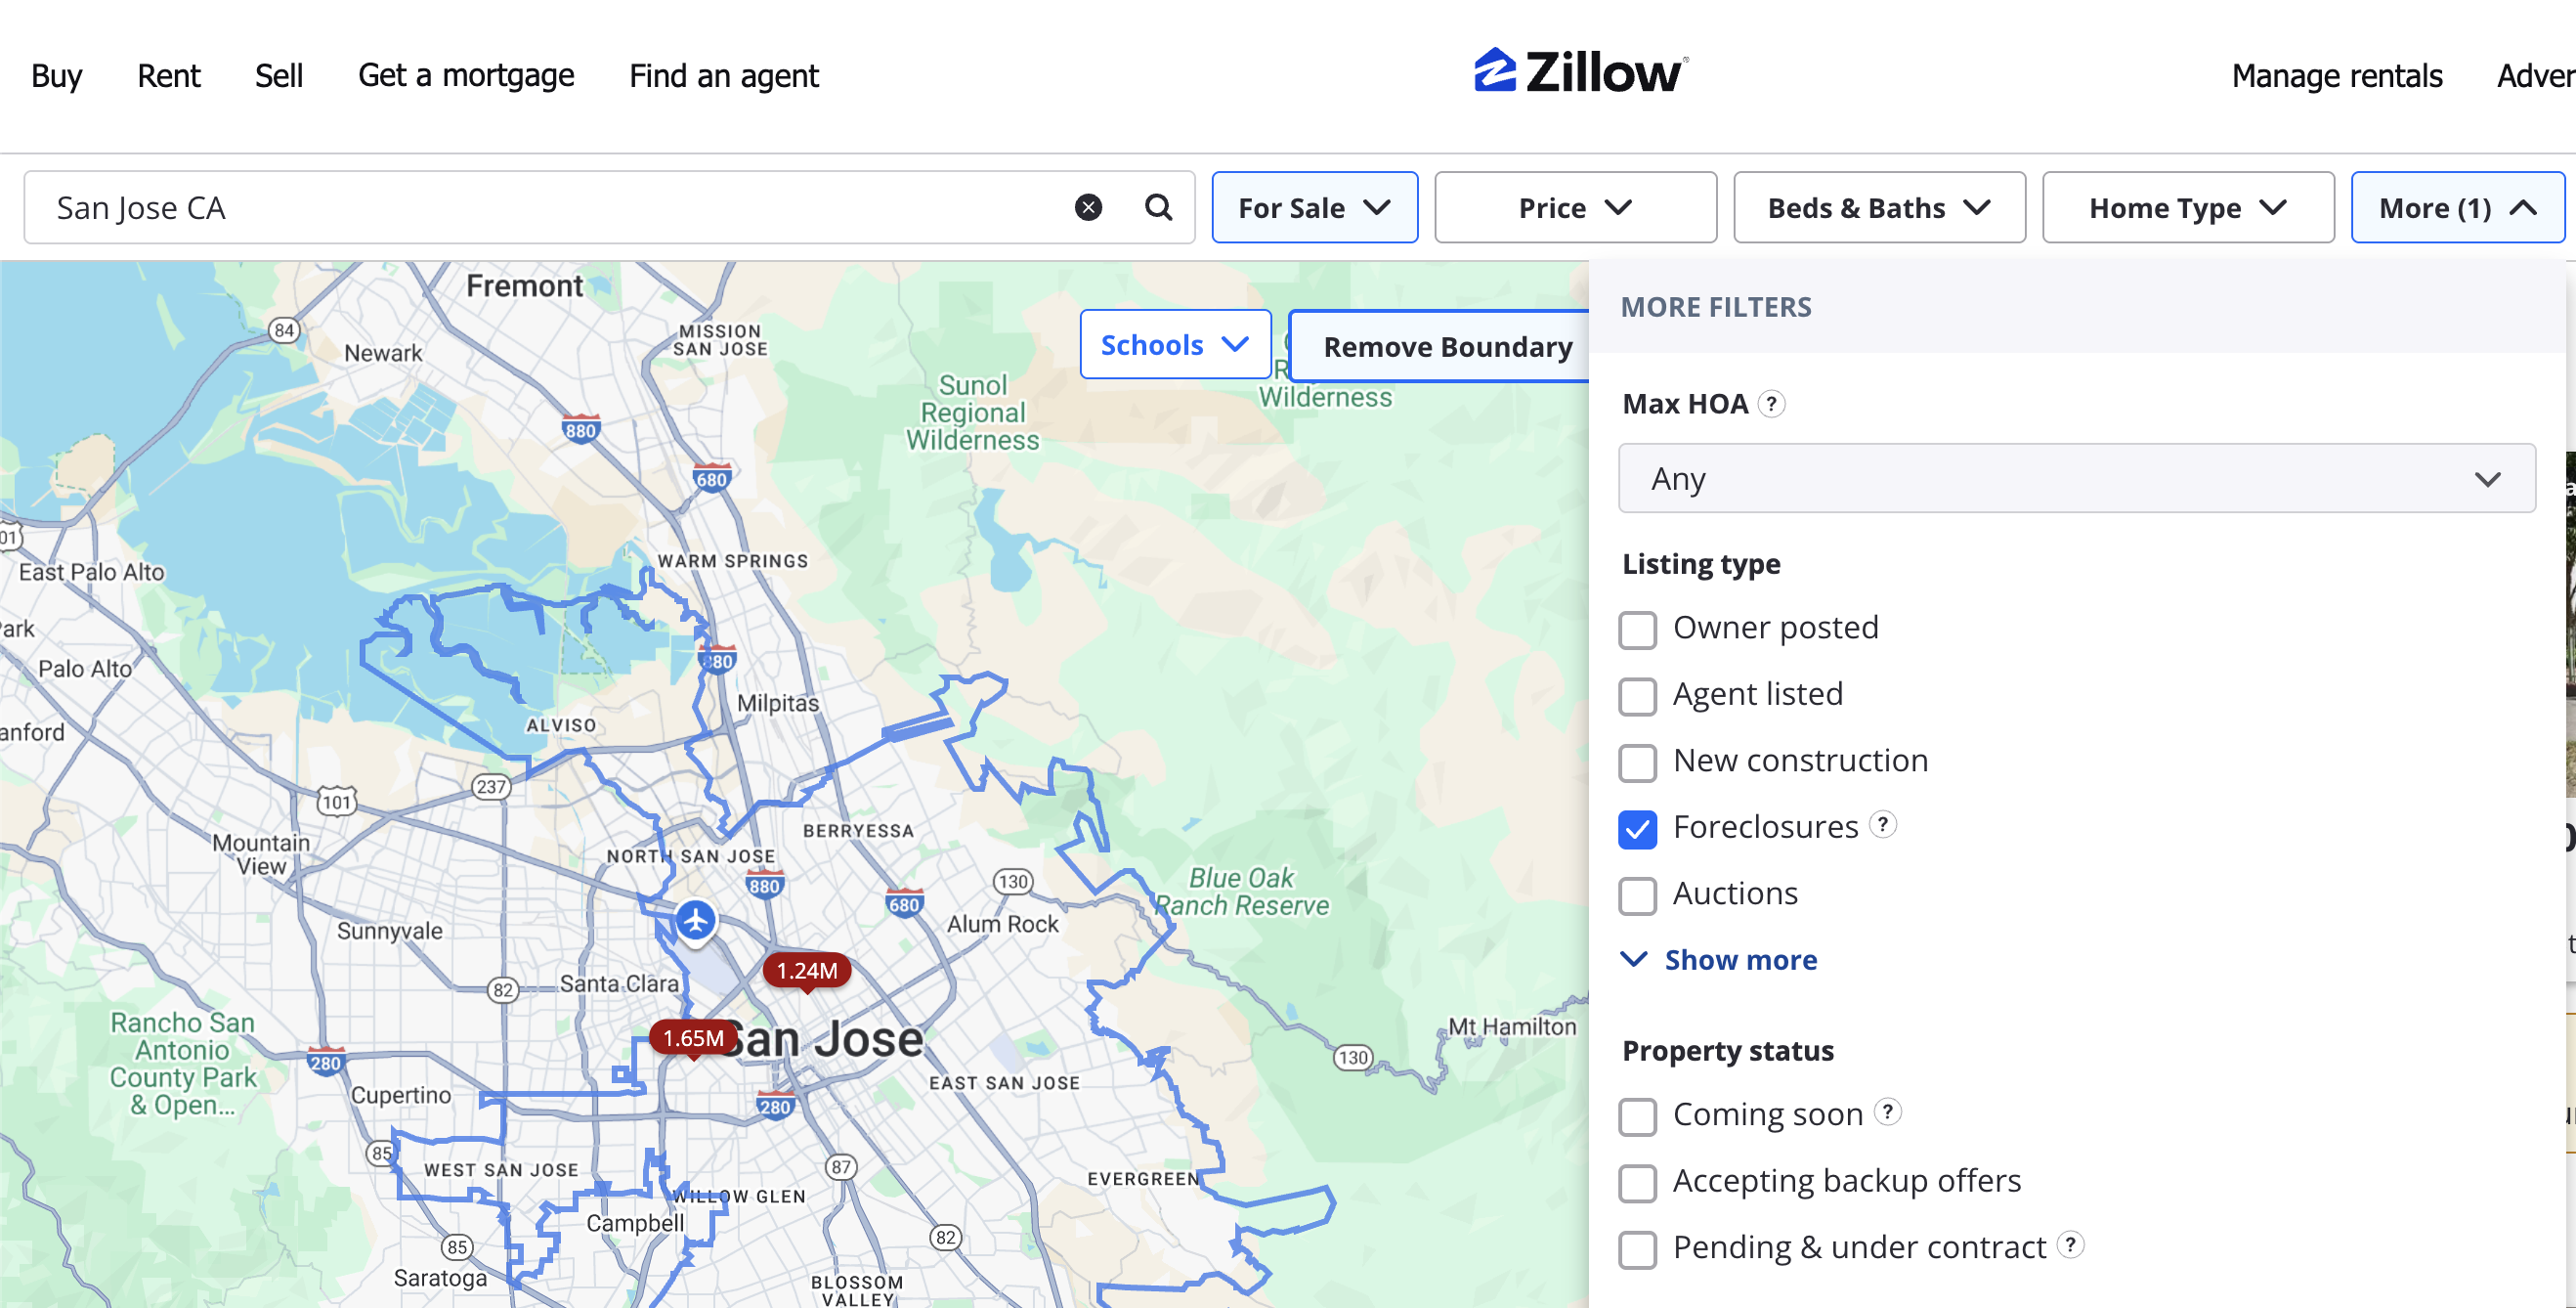Open the Foreclosures help tooltip icon

pyautogui.click(x=1883, y=825)
